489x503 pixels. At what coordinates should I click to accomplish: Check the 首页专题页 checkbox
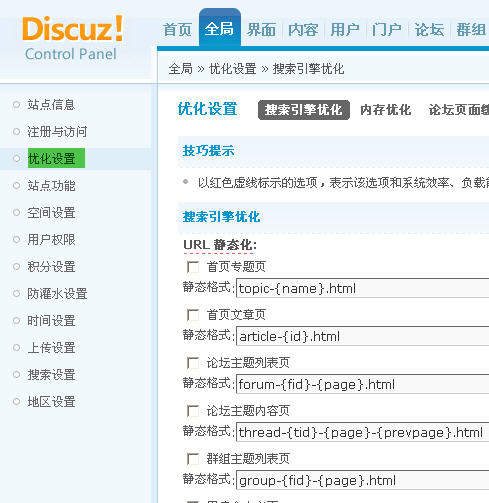coord(193,267)
